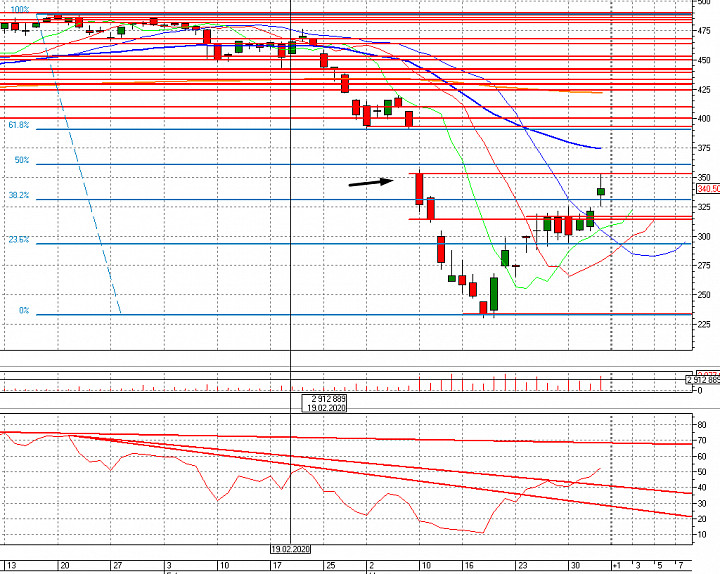Click the 350 price scale value
Image resolution: width=720 pixels, height=574 pixels.
click(703, 177)
